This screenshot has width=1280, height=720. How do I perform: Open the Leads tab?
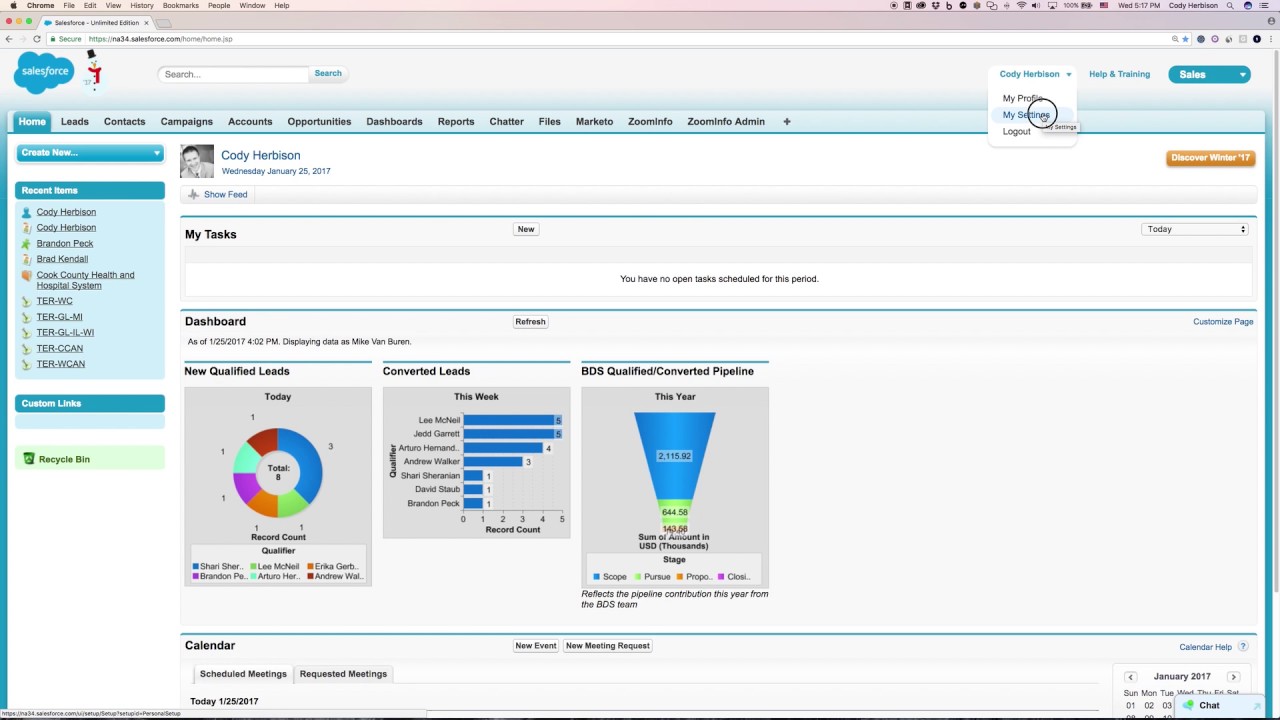(75, 122)
